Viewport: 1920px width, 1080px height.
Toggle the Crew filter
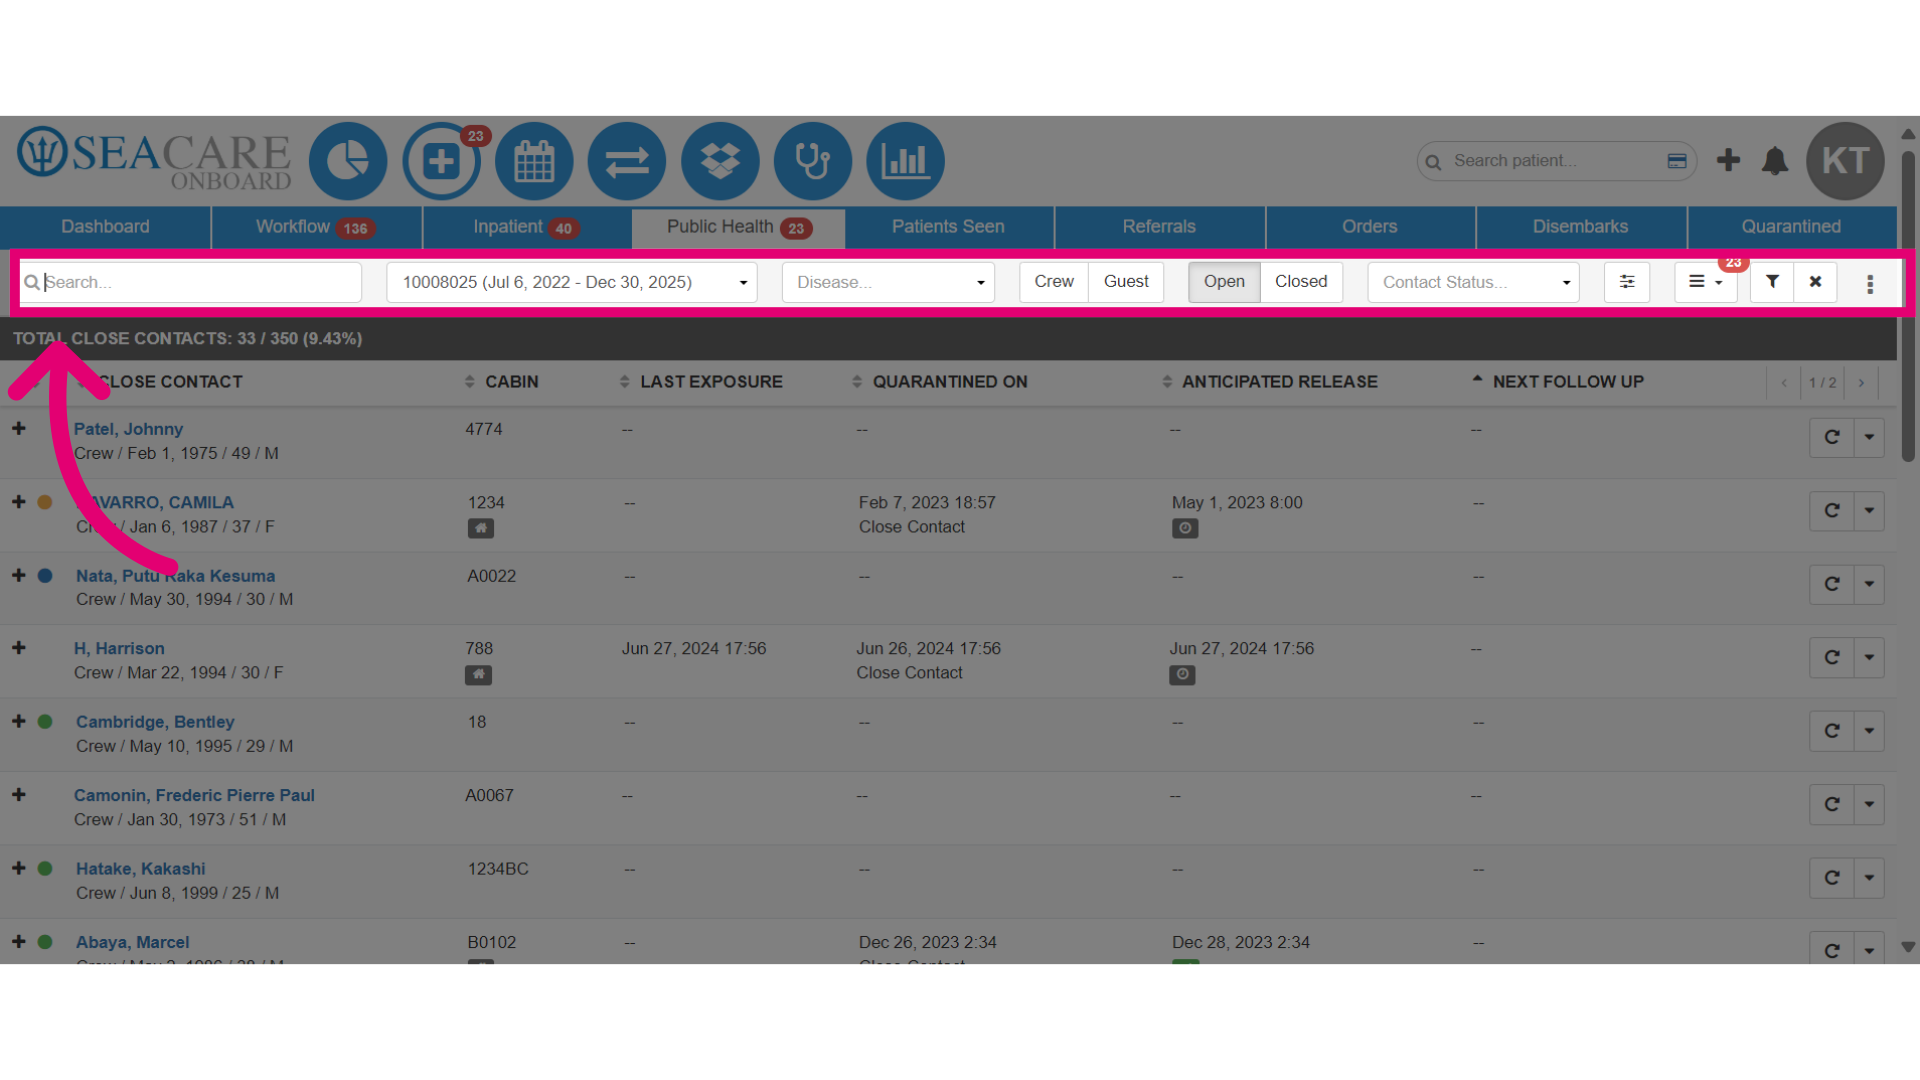[x=1054, y=282]
